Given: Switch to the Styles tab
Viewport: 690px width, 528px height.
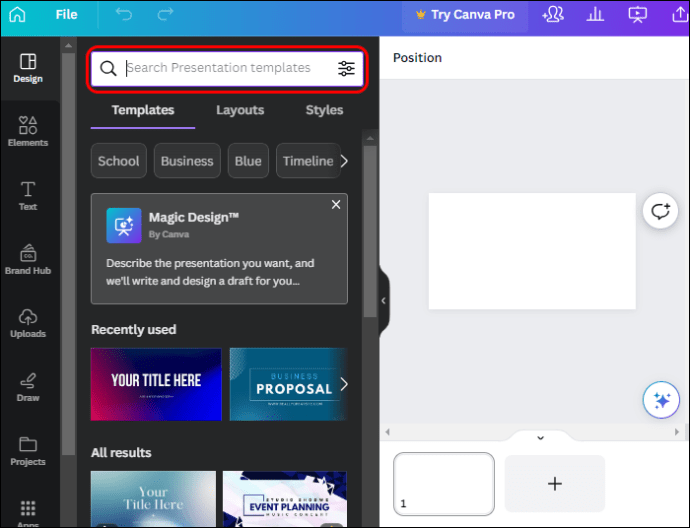Looking at the screenshot, I should (324, 110).
